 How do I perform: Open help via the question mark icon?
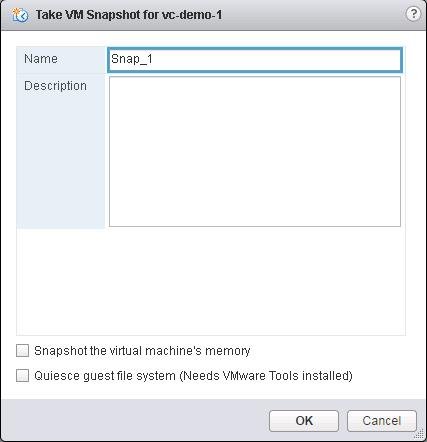coord(413,14)
